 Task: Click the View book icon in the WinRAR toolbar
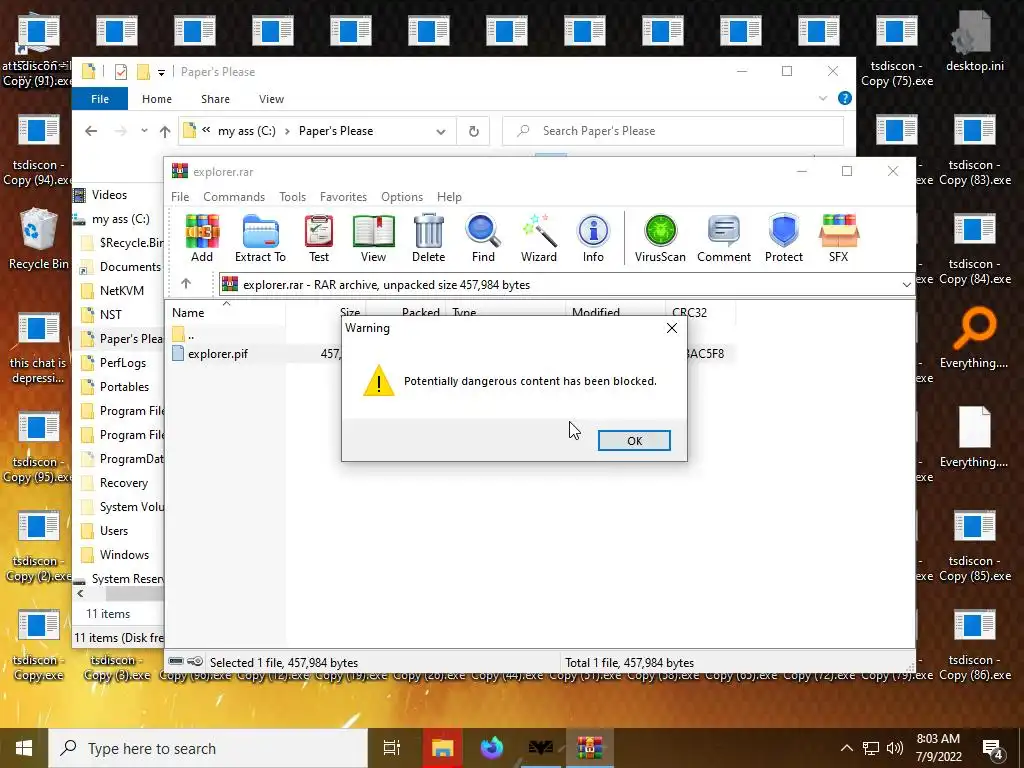[374, 238]
